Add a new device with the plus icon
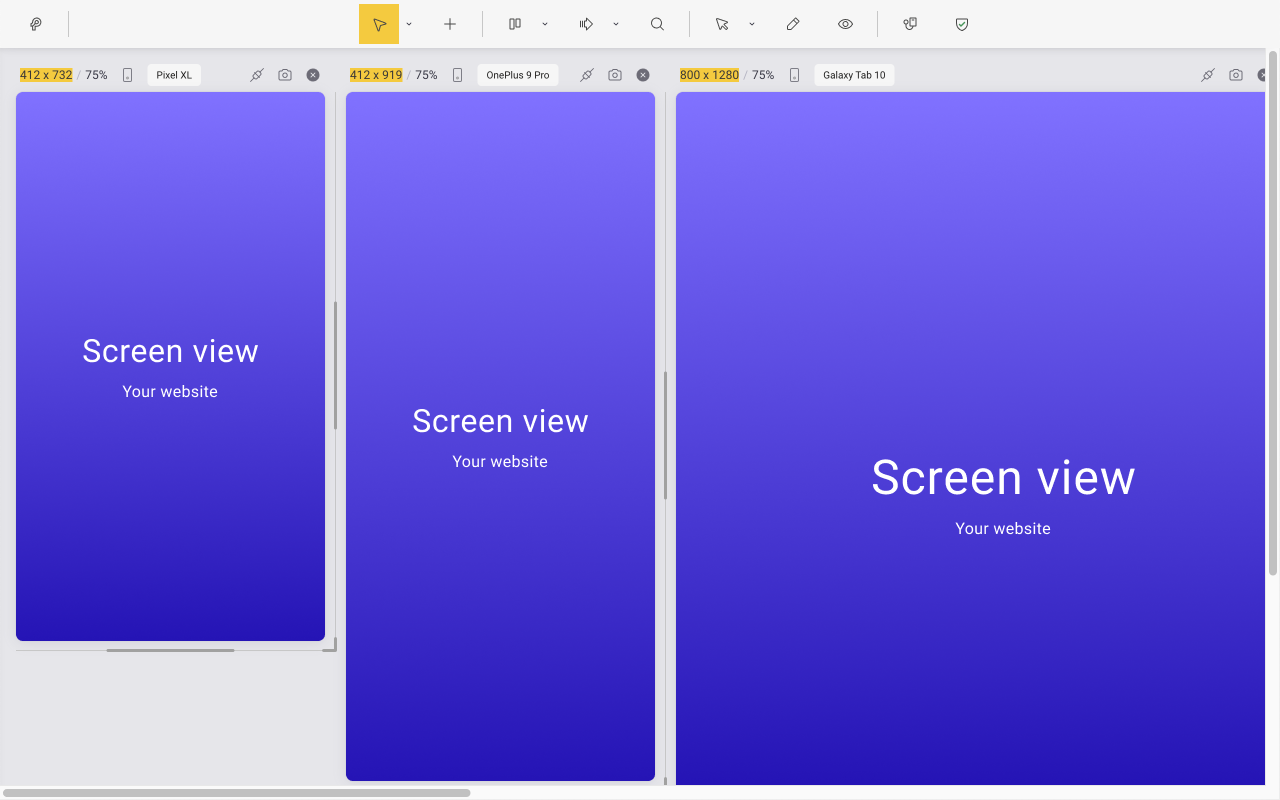1280x800 pixels. 450,24
